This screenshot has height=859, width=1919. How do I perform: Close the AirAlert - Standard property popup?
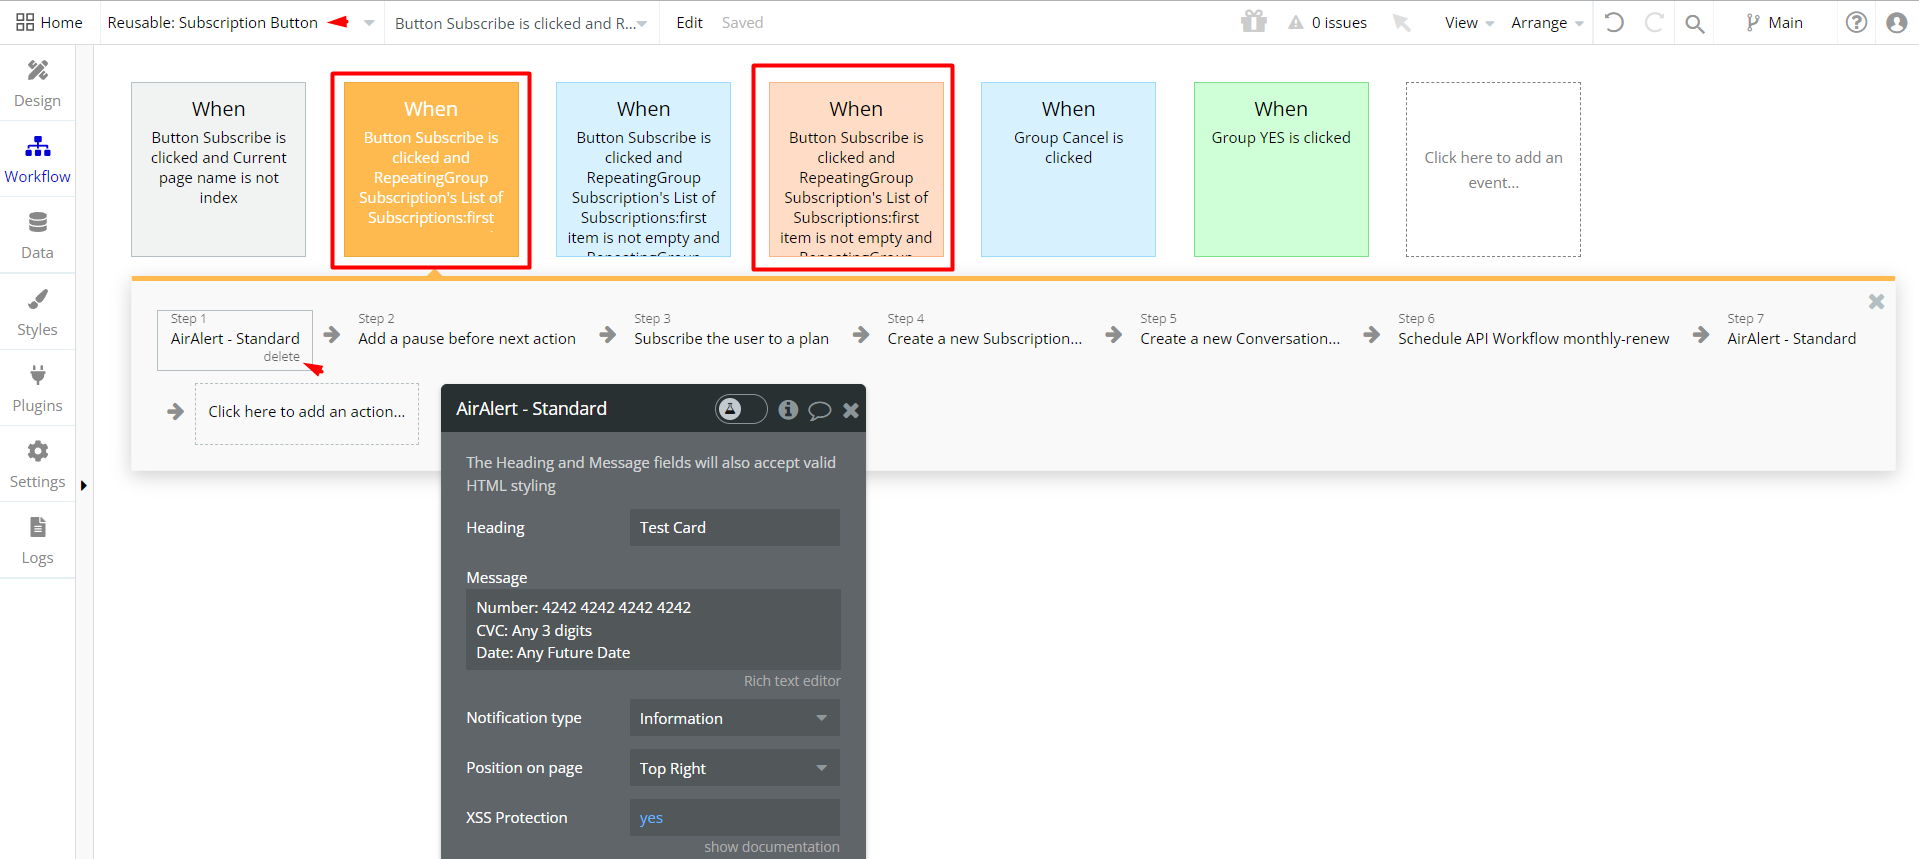click(x=851, y=410)
